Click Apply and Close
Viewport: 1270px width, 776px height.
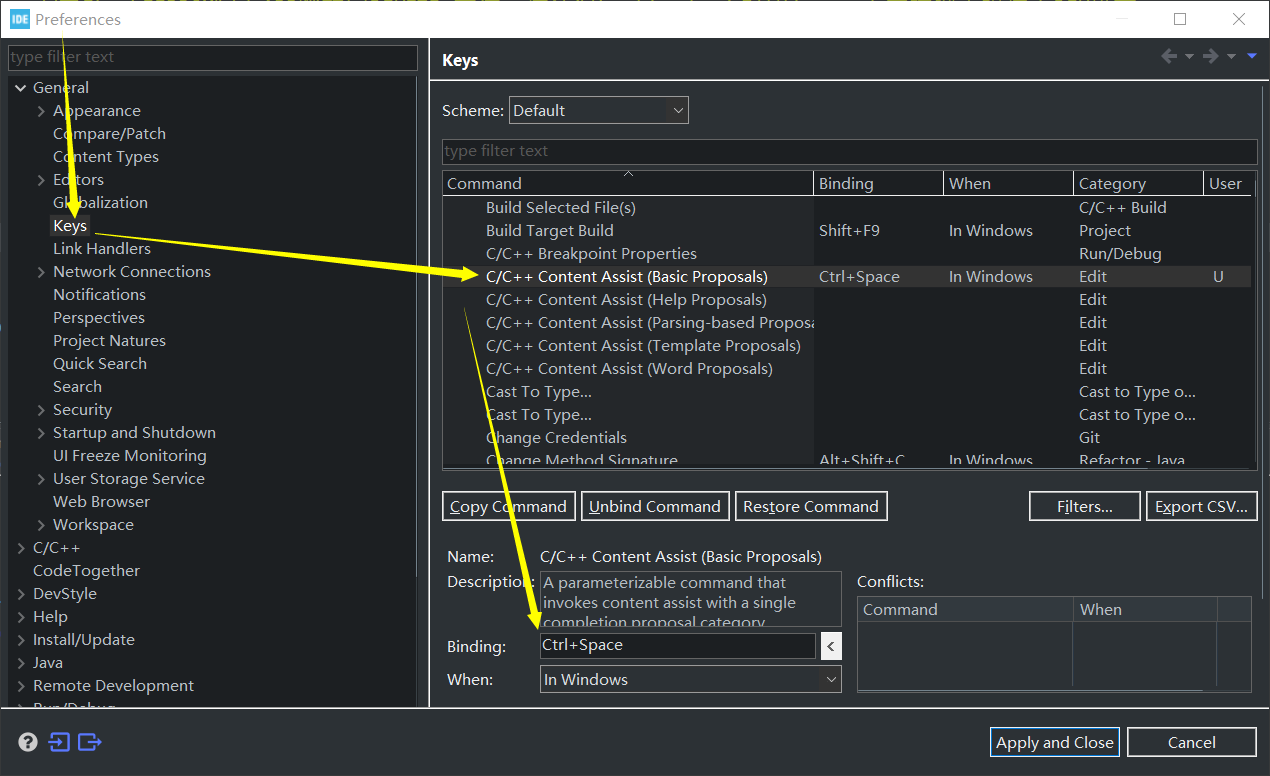[1054, 742]
